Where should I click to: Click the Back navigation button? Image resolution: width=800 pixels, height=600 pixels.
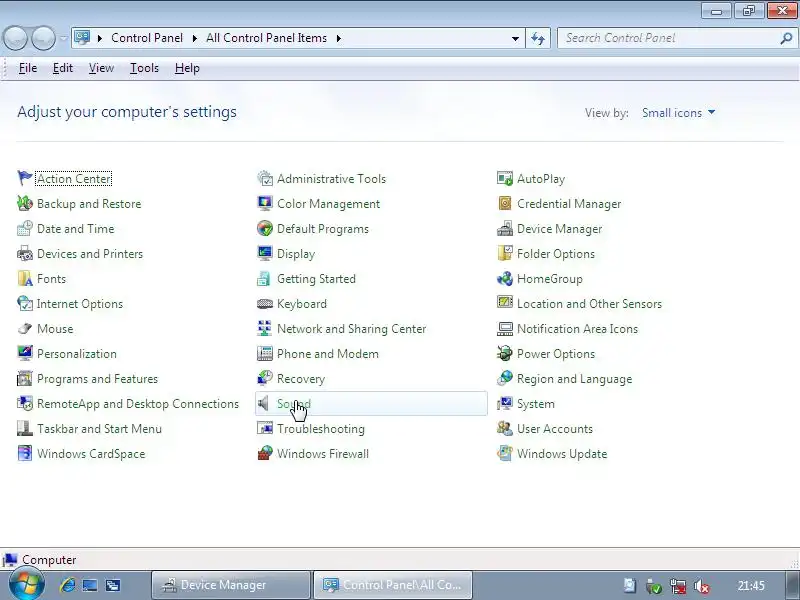coord(15,38)
